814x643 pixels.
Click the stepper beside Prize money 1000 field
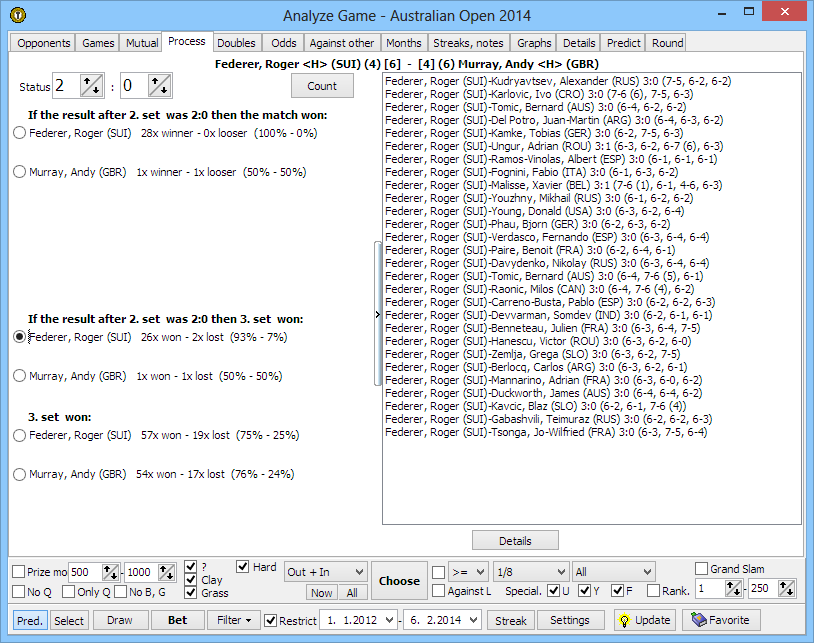[x=167, y=572]
